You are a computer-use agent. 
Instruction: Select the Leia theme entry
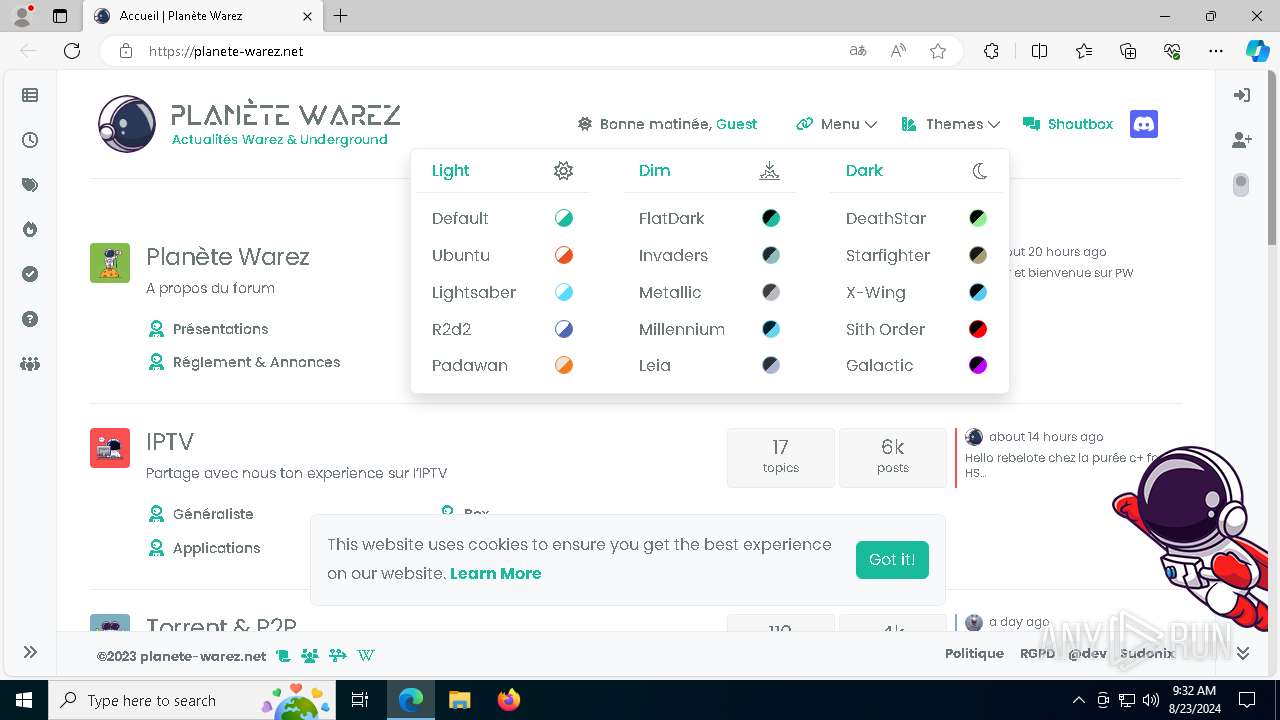pyautogui.click(x=709, y=365)
